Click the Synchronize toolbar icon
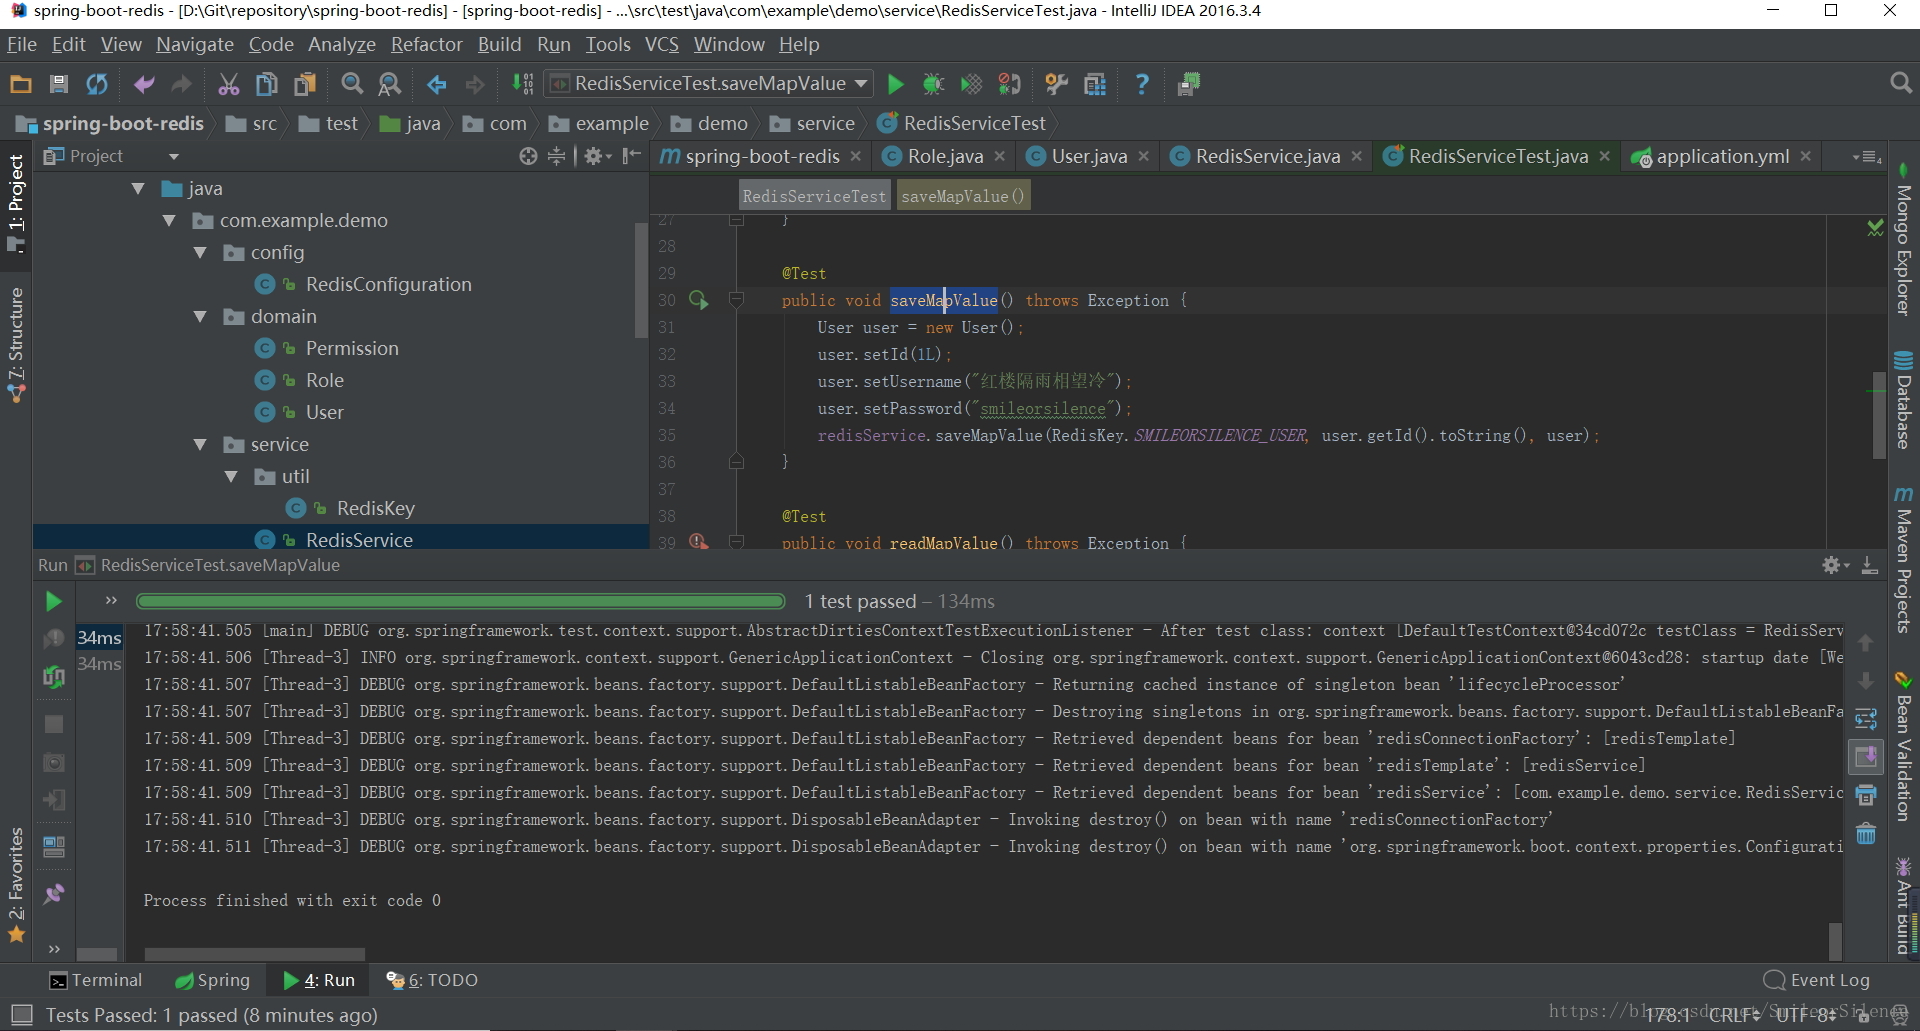Viewport: 1920px width, 1031px height. [97, 84]
